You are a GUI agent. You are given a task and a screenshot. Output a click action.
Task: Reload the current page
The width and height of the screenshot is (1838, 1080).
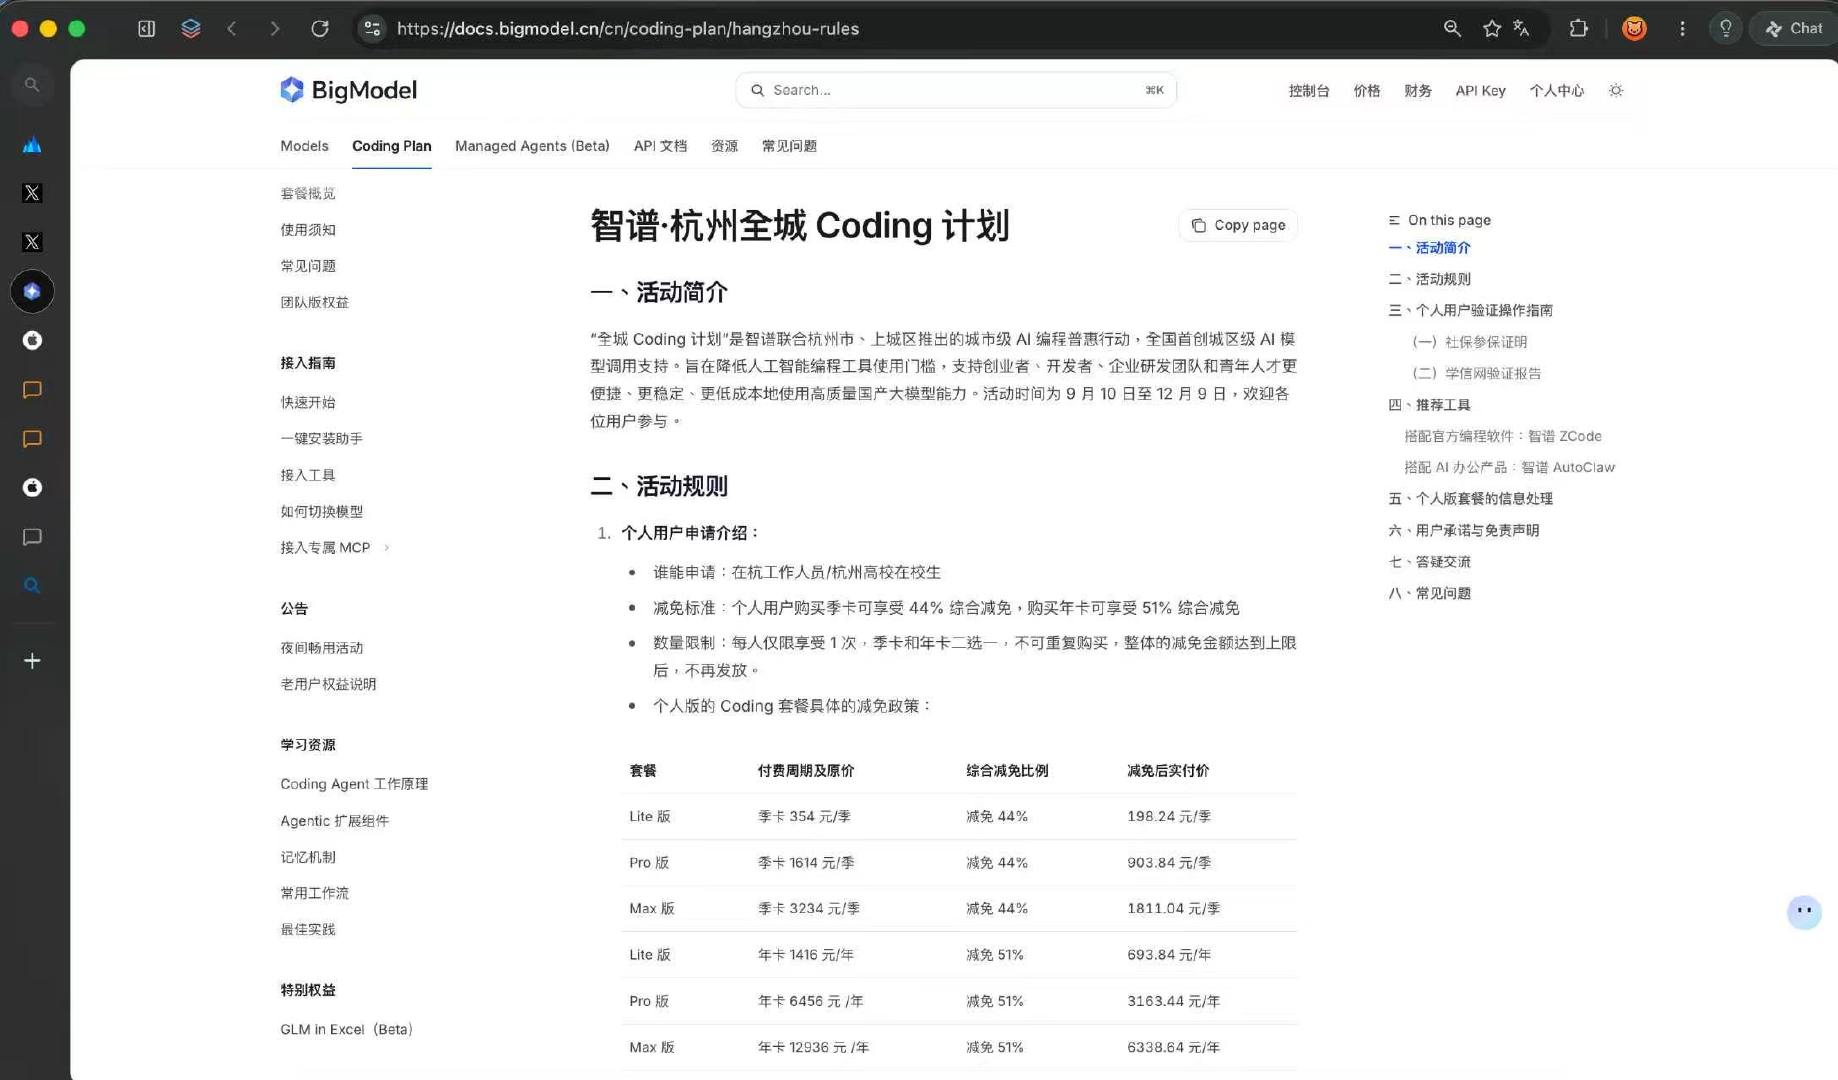pyautogui.click(x=320, y=29)
